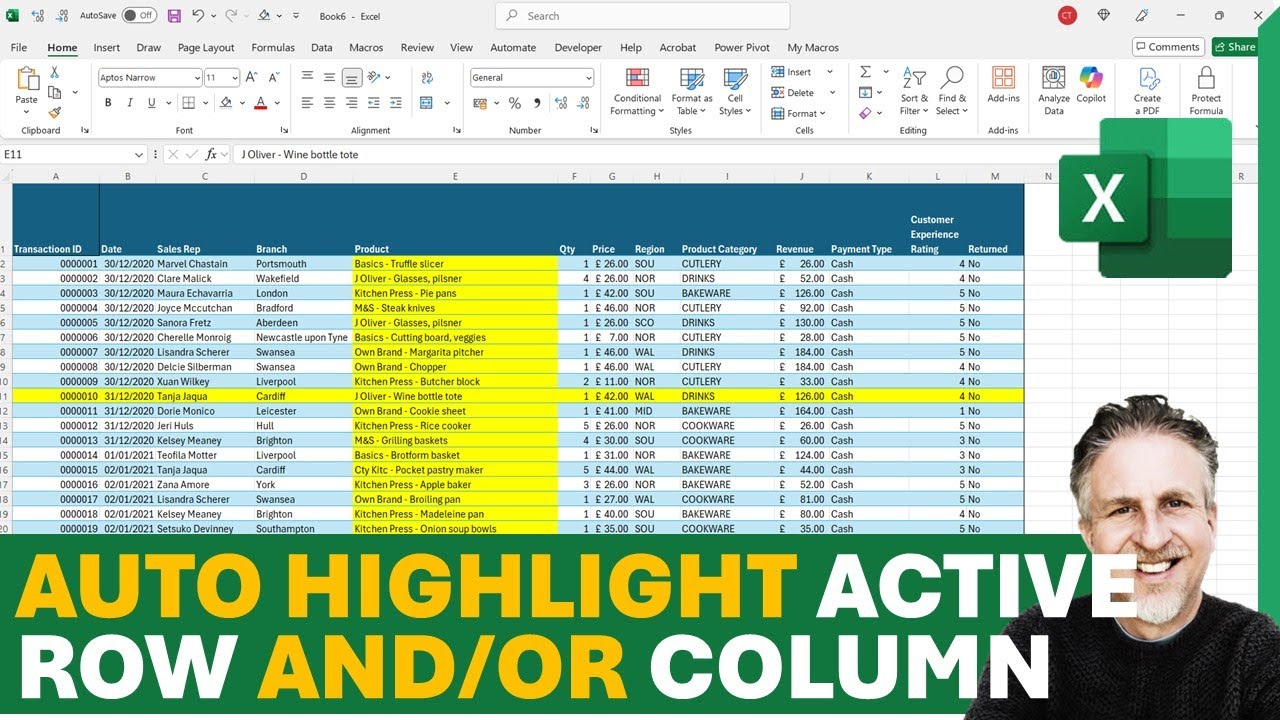Switch to the Power Pivot tab
Screen dimensions: 1280x720
click(744, 47)
